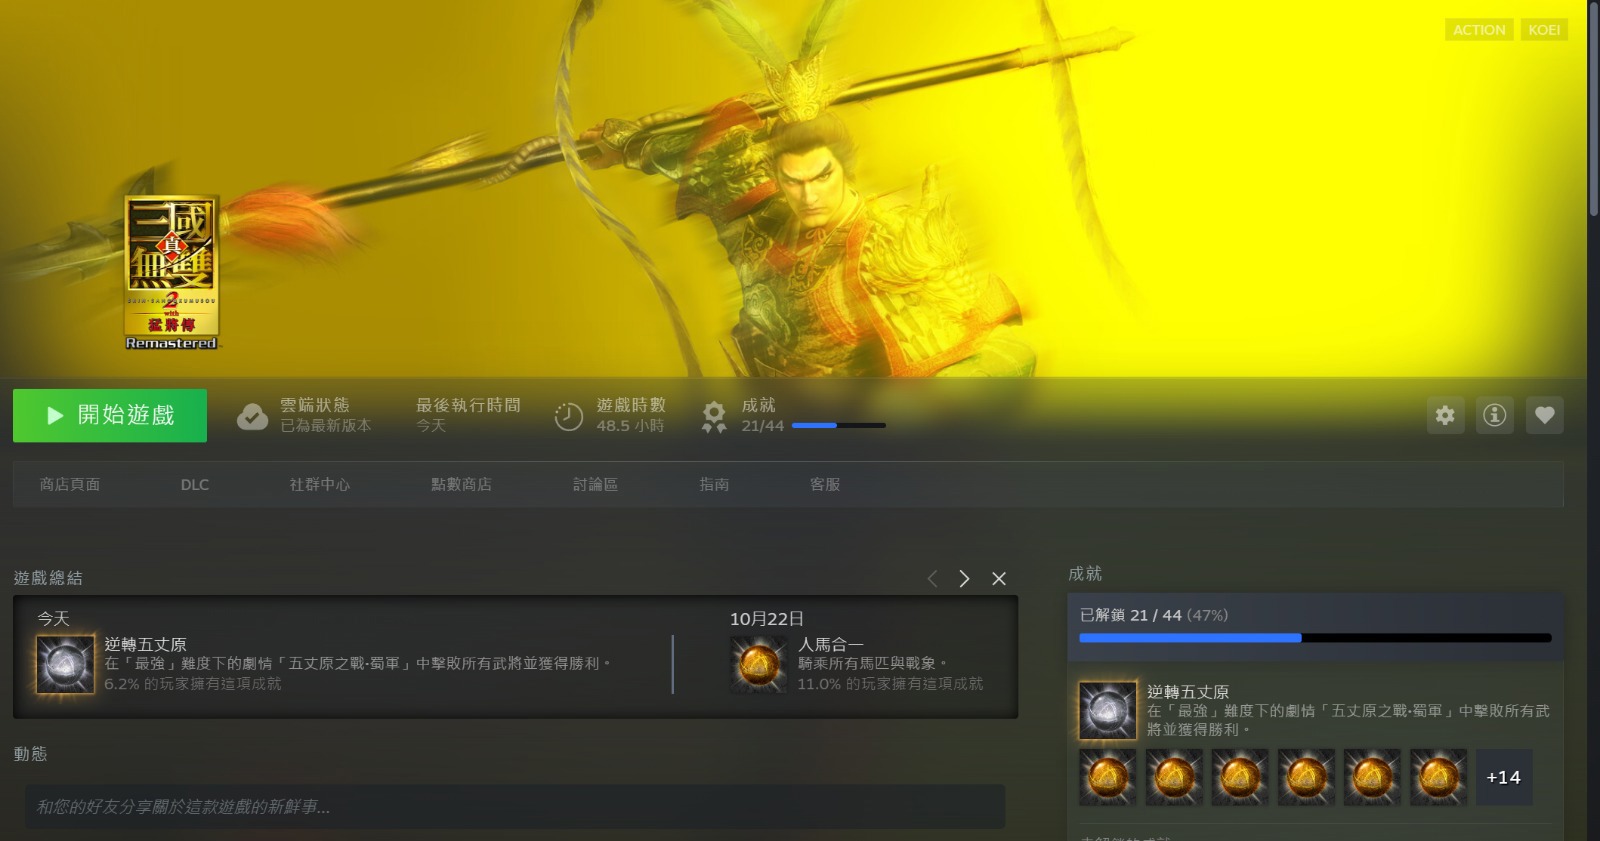
Task: Open game settings gear icon
Action: [1445, 415]
